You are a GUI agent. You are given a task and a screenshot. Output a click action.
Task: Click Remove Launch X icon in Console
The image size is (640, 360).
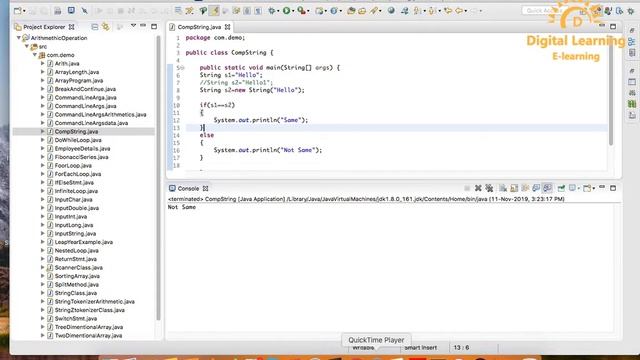tap(478, 188)
